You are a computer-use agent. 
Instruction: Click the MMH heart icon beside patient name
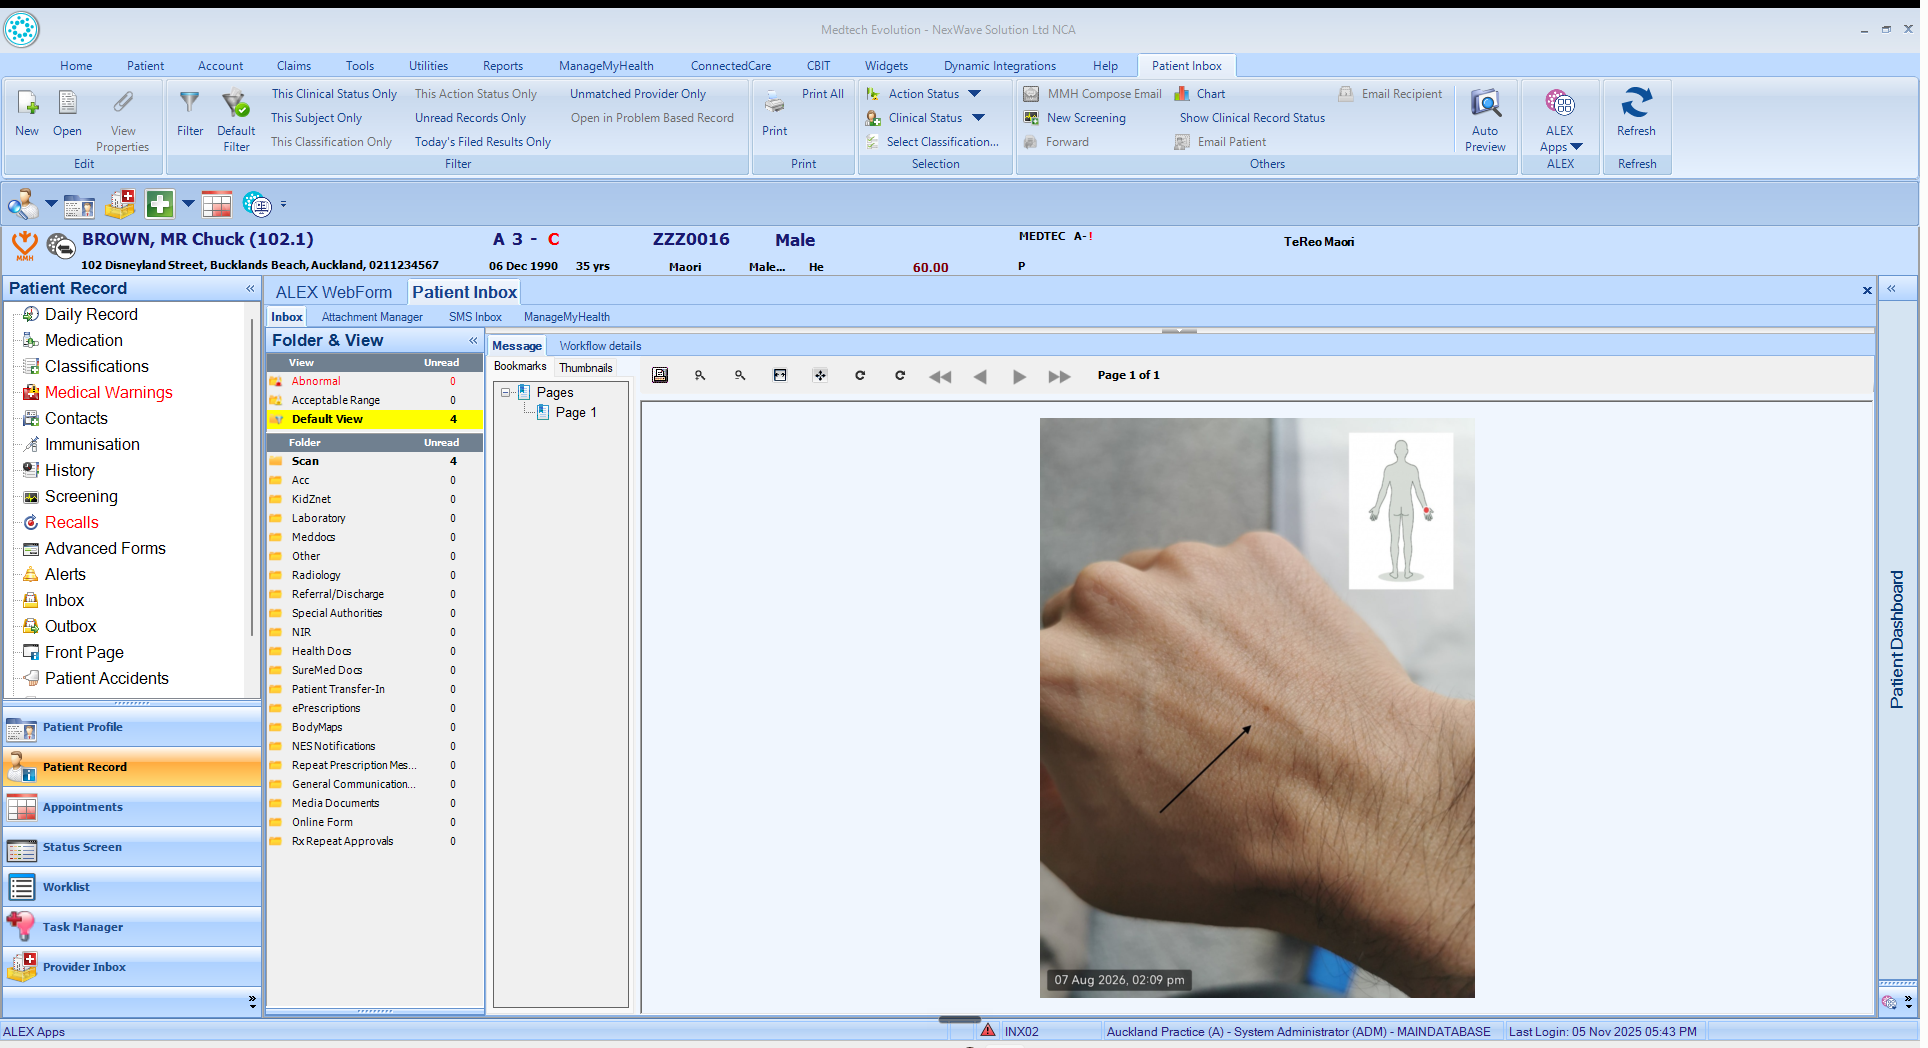pyautogui.click(x=24, y=244)
